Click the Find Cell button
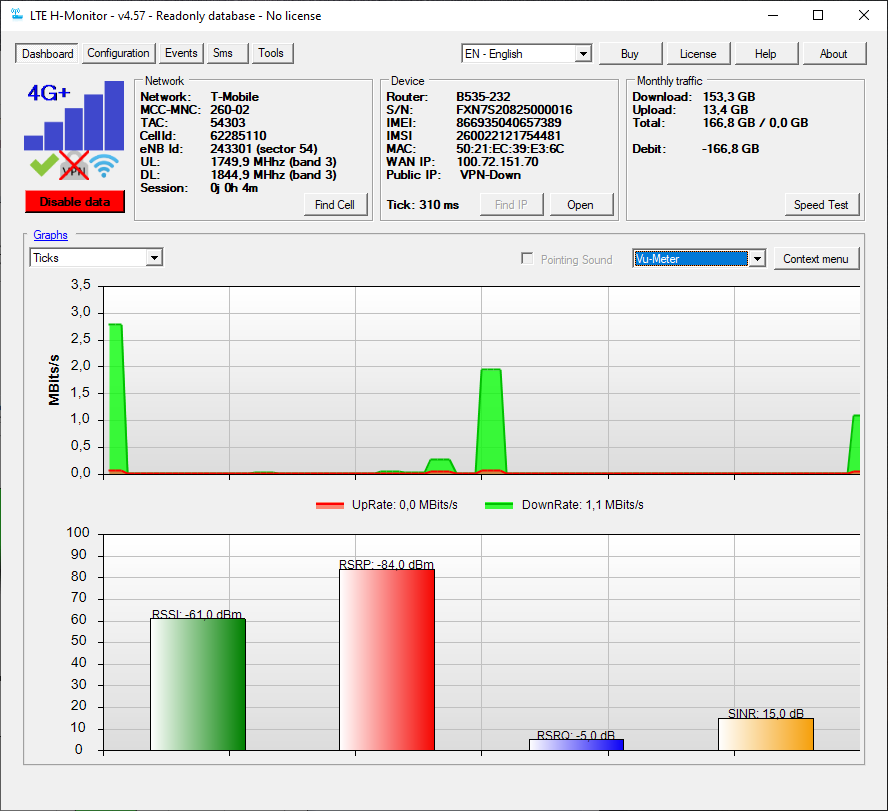Image resolution: width=888 pixels, height=811 pixels. [335, 205]
